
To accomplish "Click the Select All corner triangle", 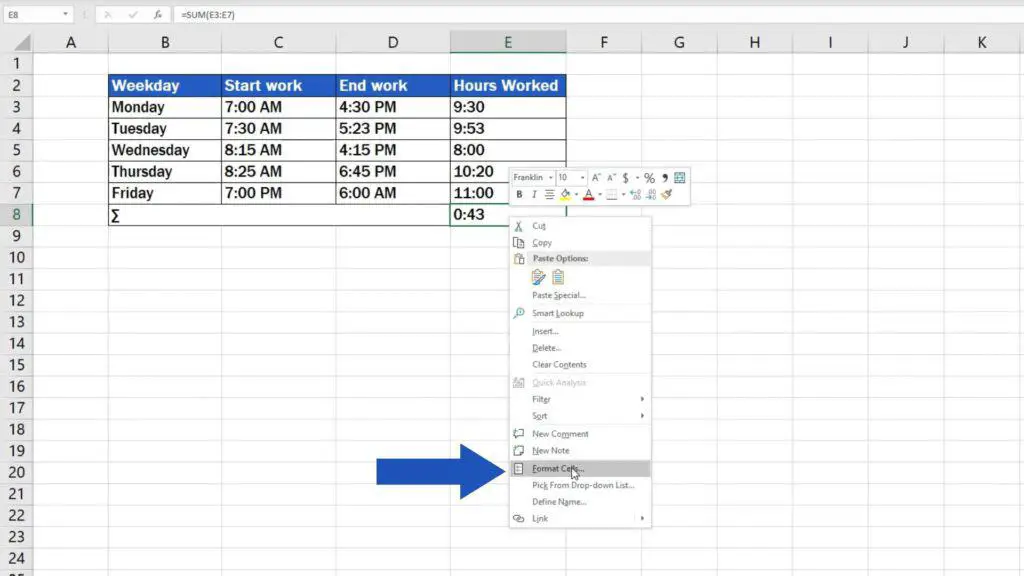I will pos(22,43).
